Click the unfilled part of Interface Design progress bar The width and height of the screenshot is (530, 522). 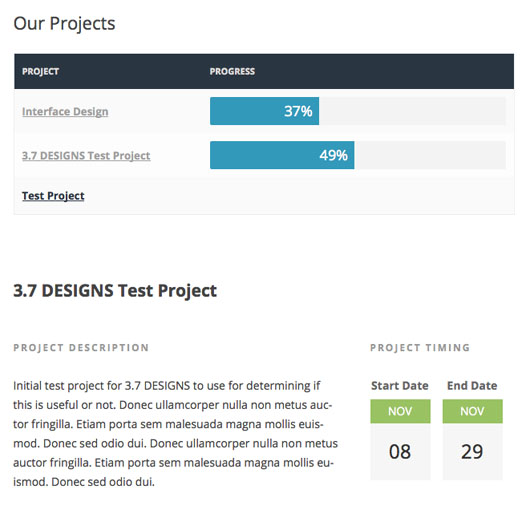(412, 111)
